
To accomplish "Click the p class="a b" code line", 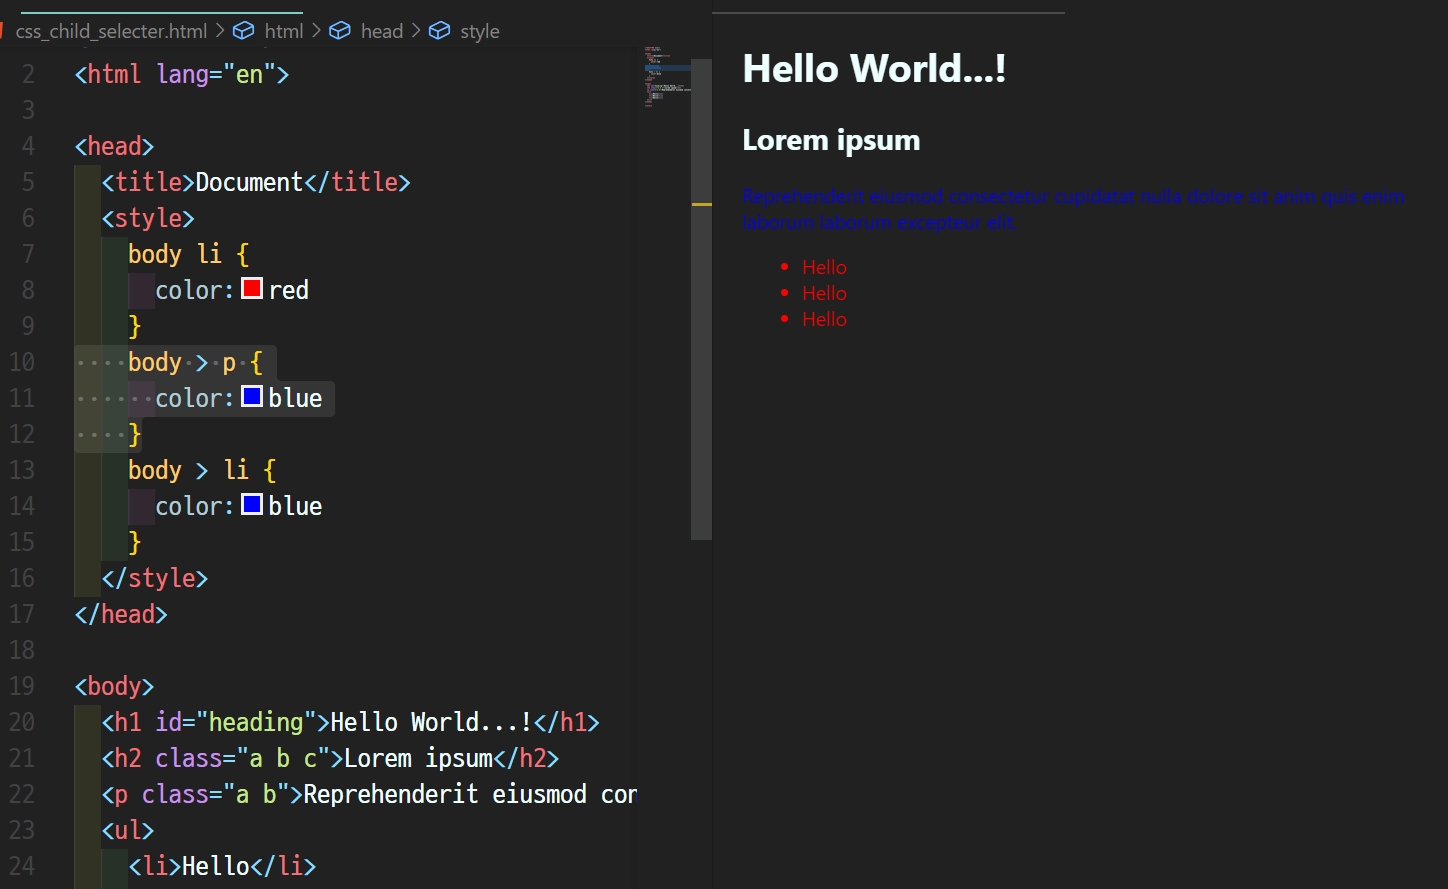I will (369, 794).
